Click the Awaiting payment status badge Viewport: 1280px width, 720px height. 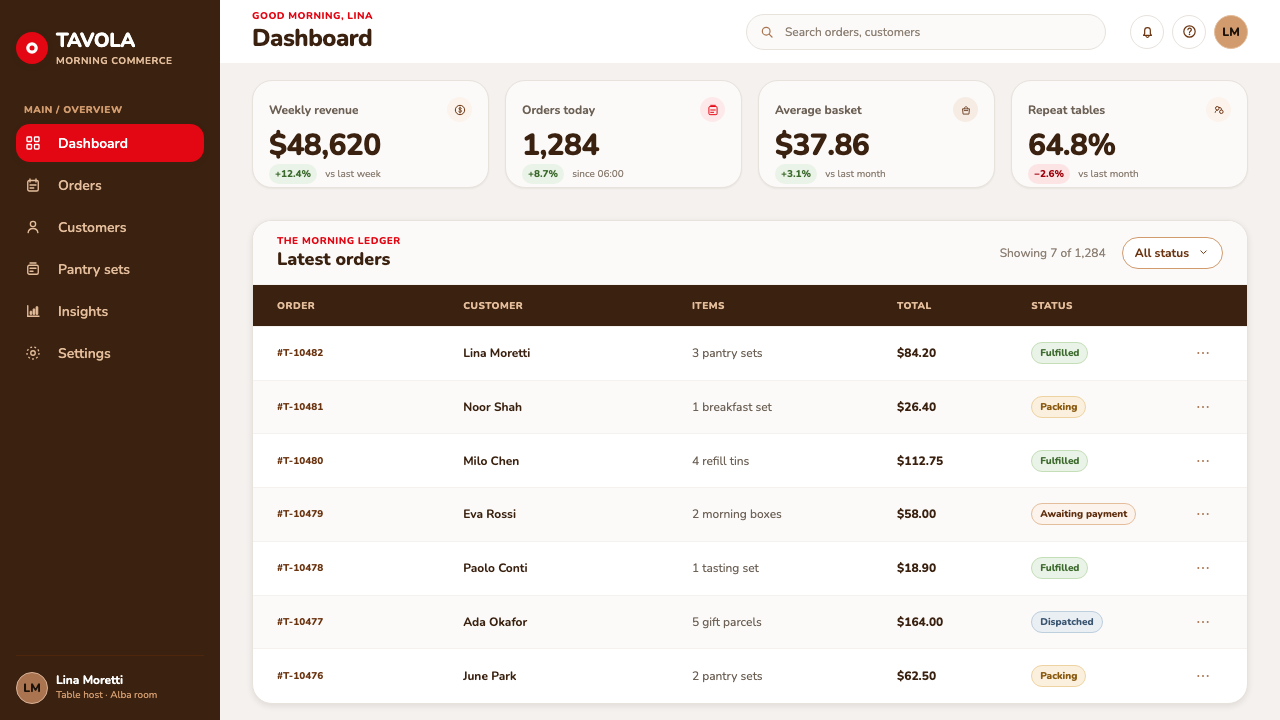1083,514
